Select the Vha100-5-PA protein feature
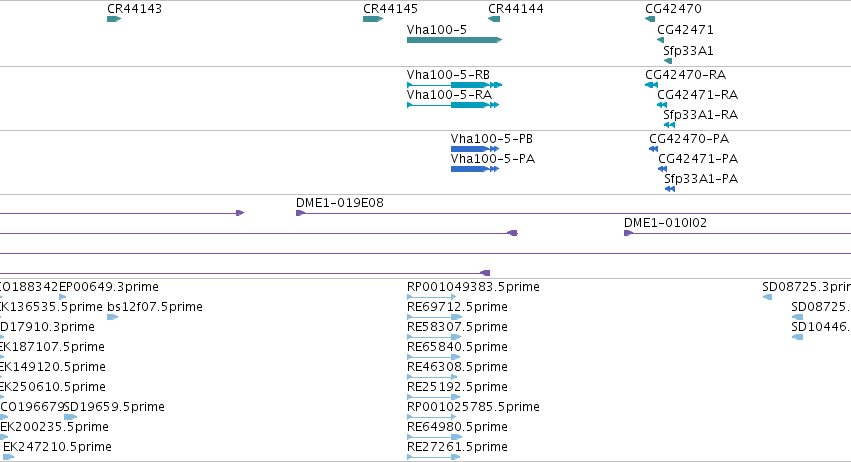Viewport: 851px width, 462px height. tap(474, 169)
